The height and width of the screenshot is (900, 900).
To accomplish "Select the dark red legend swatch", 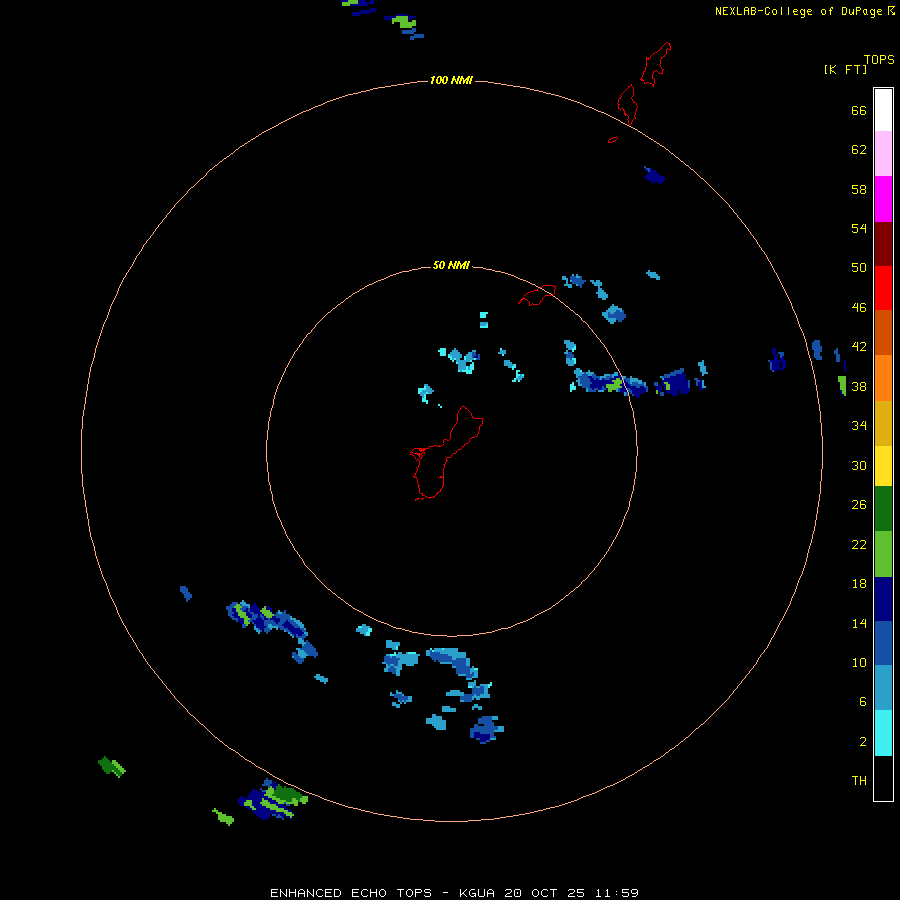I will point(883,243).
